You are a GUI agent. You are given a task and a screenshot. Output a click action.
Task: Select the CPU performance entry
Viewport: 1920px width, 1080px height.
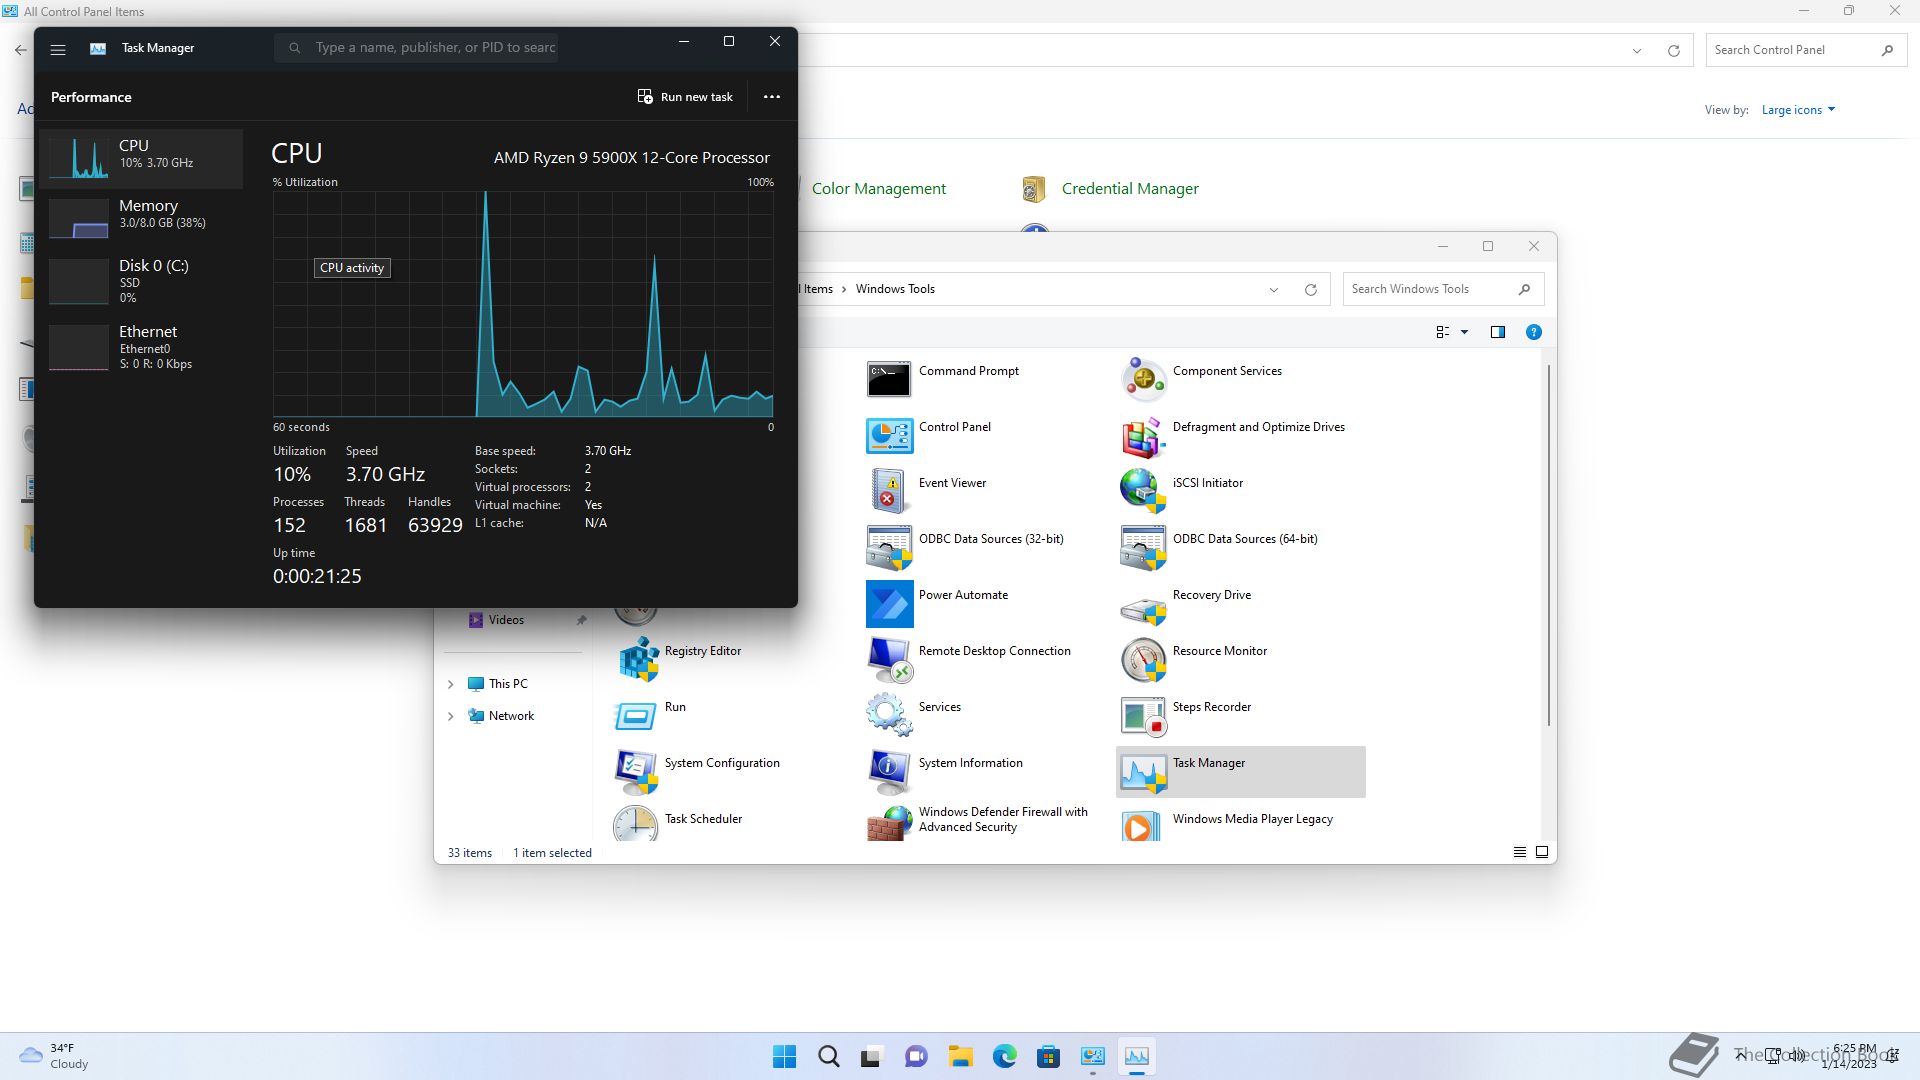pos(141,158)
